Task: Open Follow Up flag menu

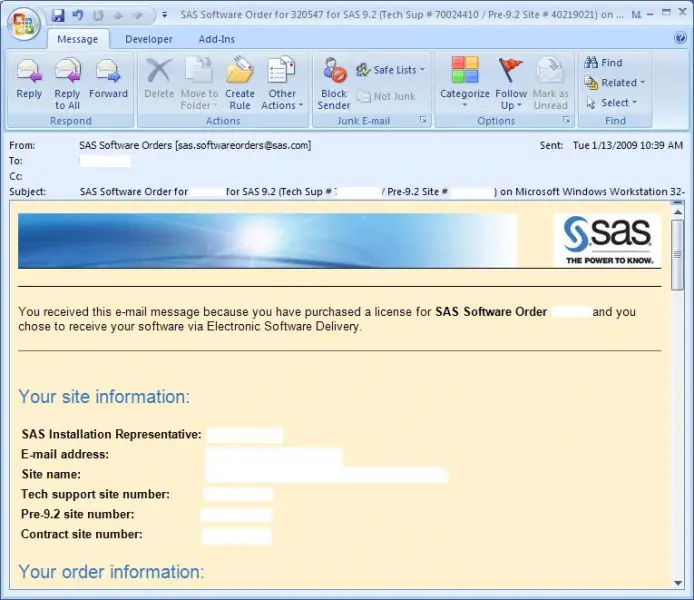Action: 511,84
